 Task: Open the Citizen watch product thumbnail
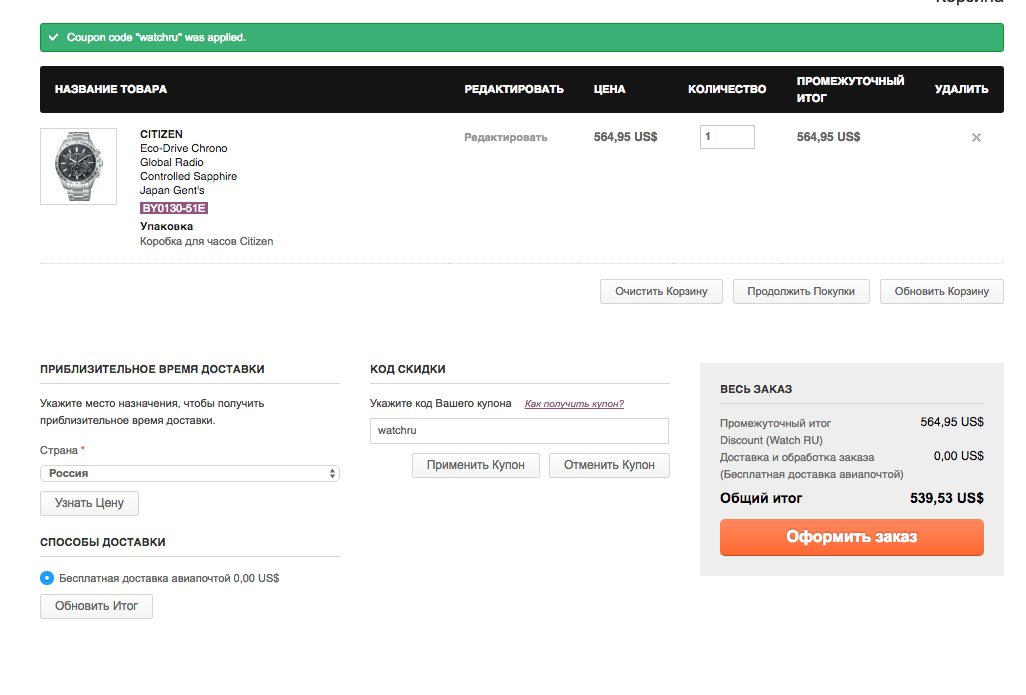click(79, 166)
